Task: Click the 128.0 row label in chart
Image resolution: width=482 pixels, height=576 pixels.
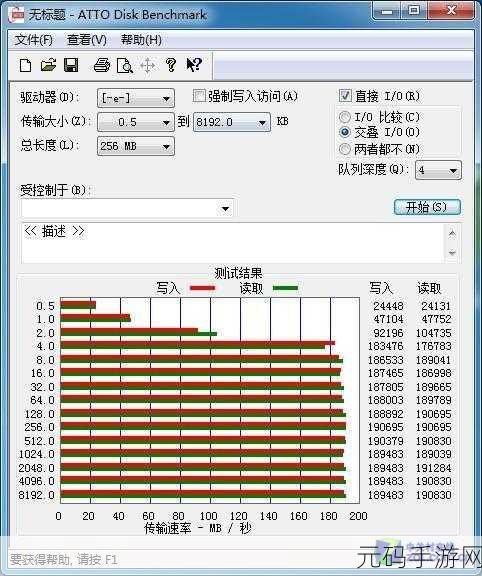Action: point(40,414)
